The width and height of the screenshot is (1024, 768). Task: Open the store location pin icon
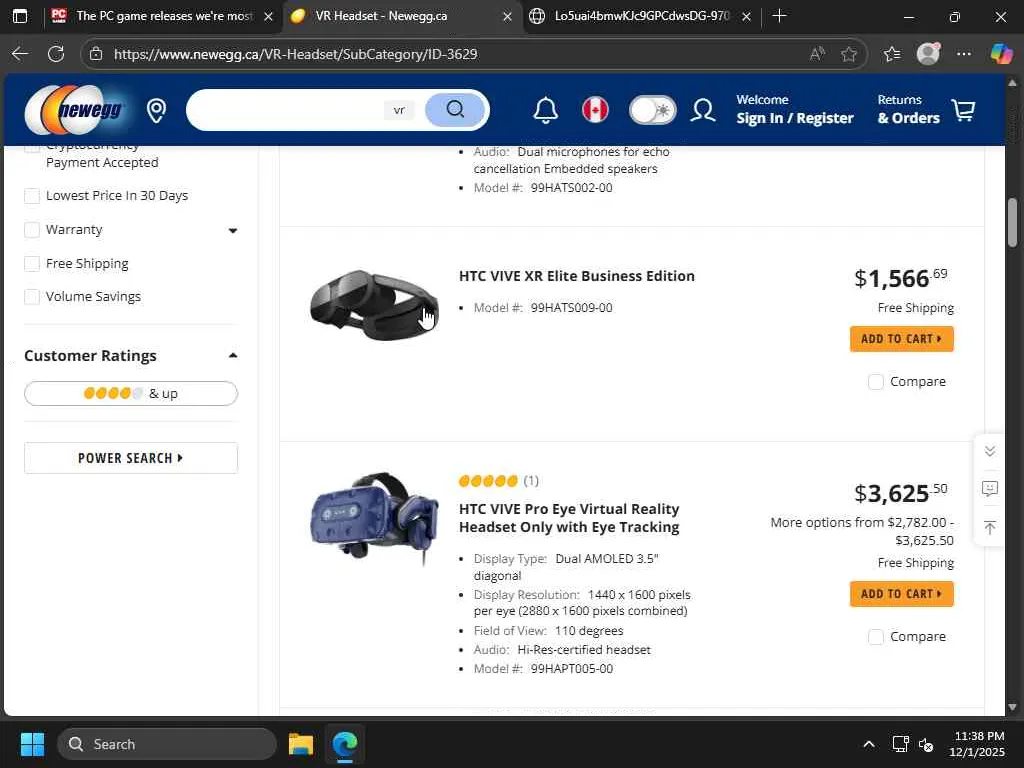[x=156, y=110]
